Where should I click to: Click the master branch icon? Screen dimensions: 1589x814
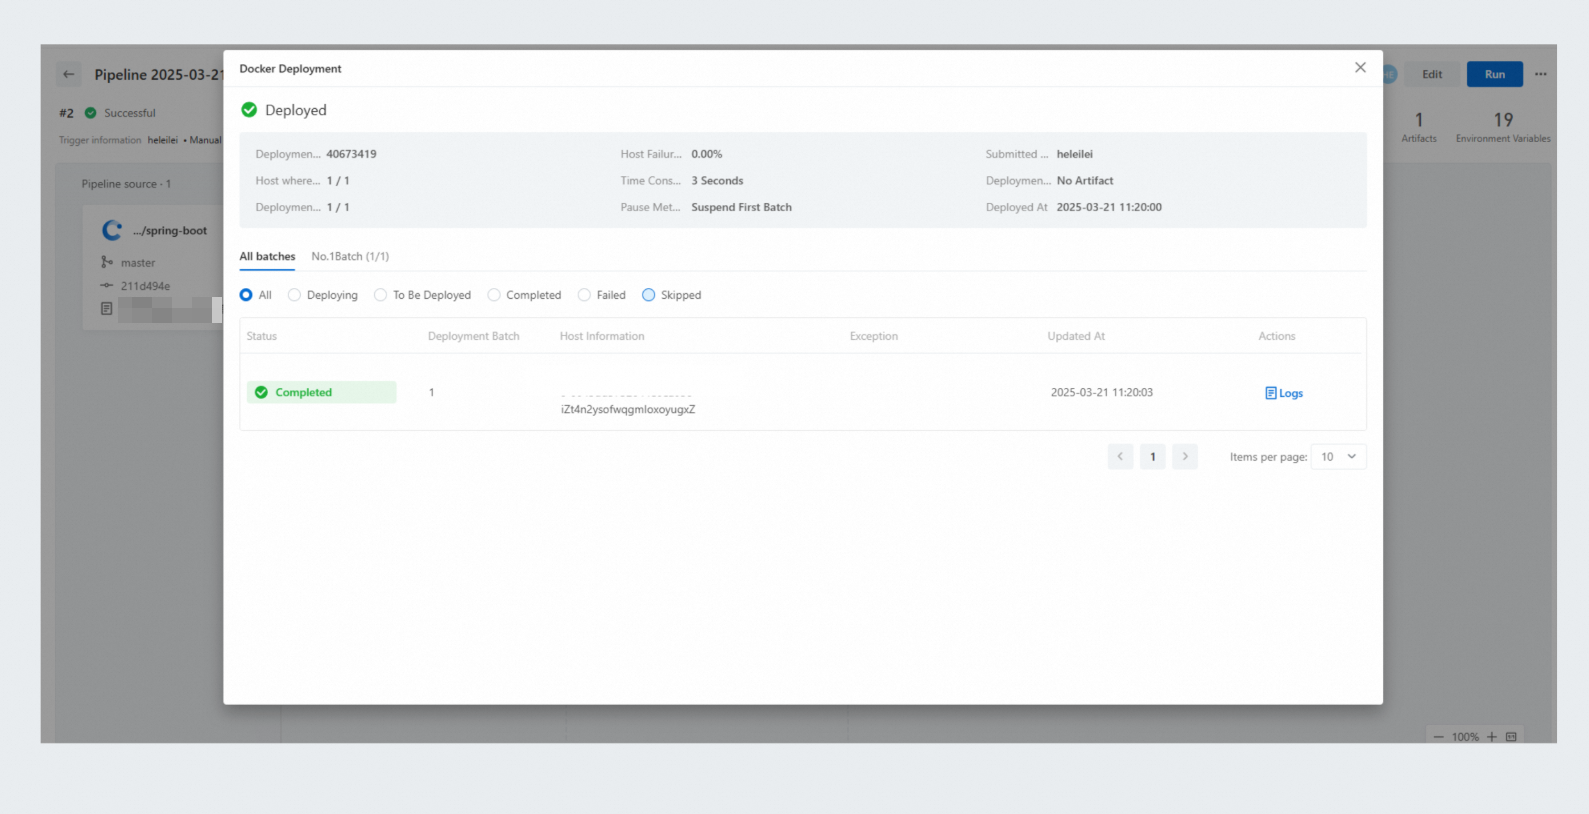[107, 262]
